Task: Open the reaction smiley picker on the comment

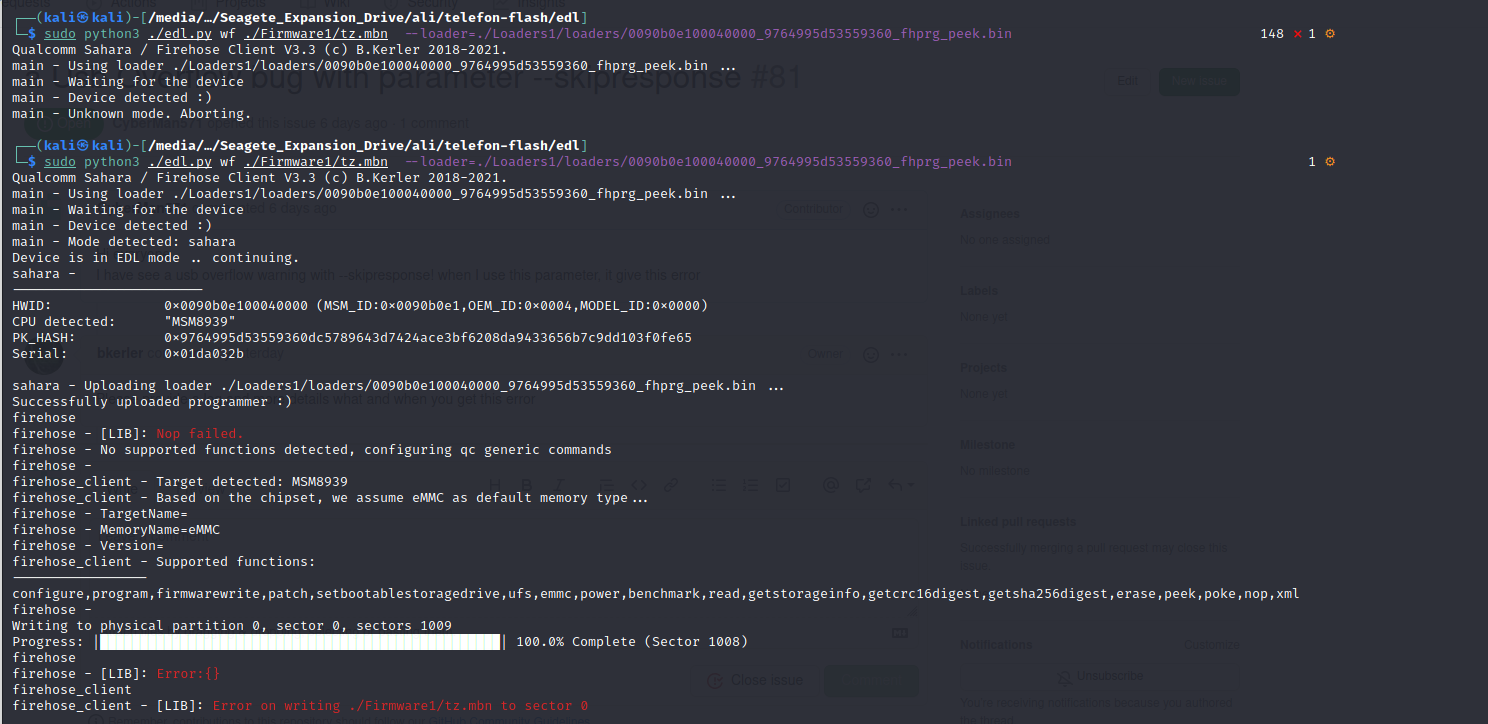Action: coord(873,208)
